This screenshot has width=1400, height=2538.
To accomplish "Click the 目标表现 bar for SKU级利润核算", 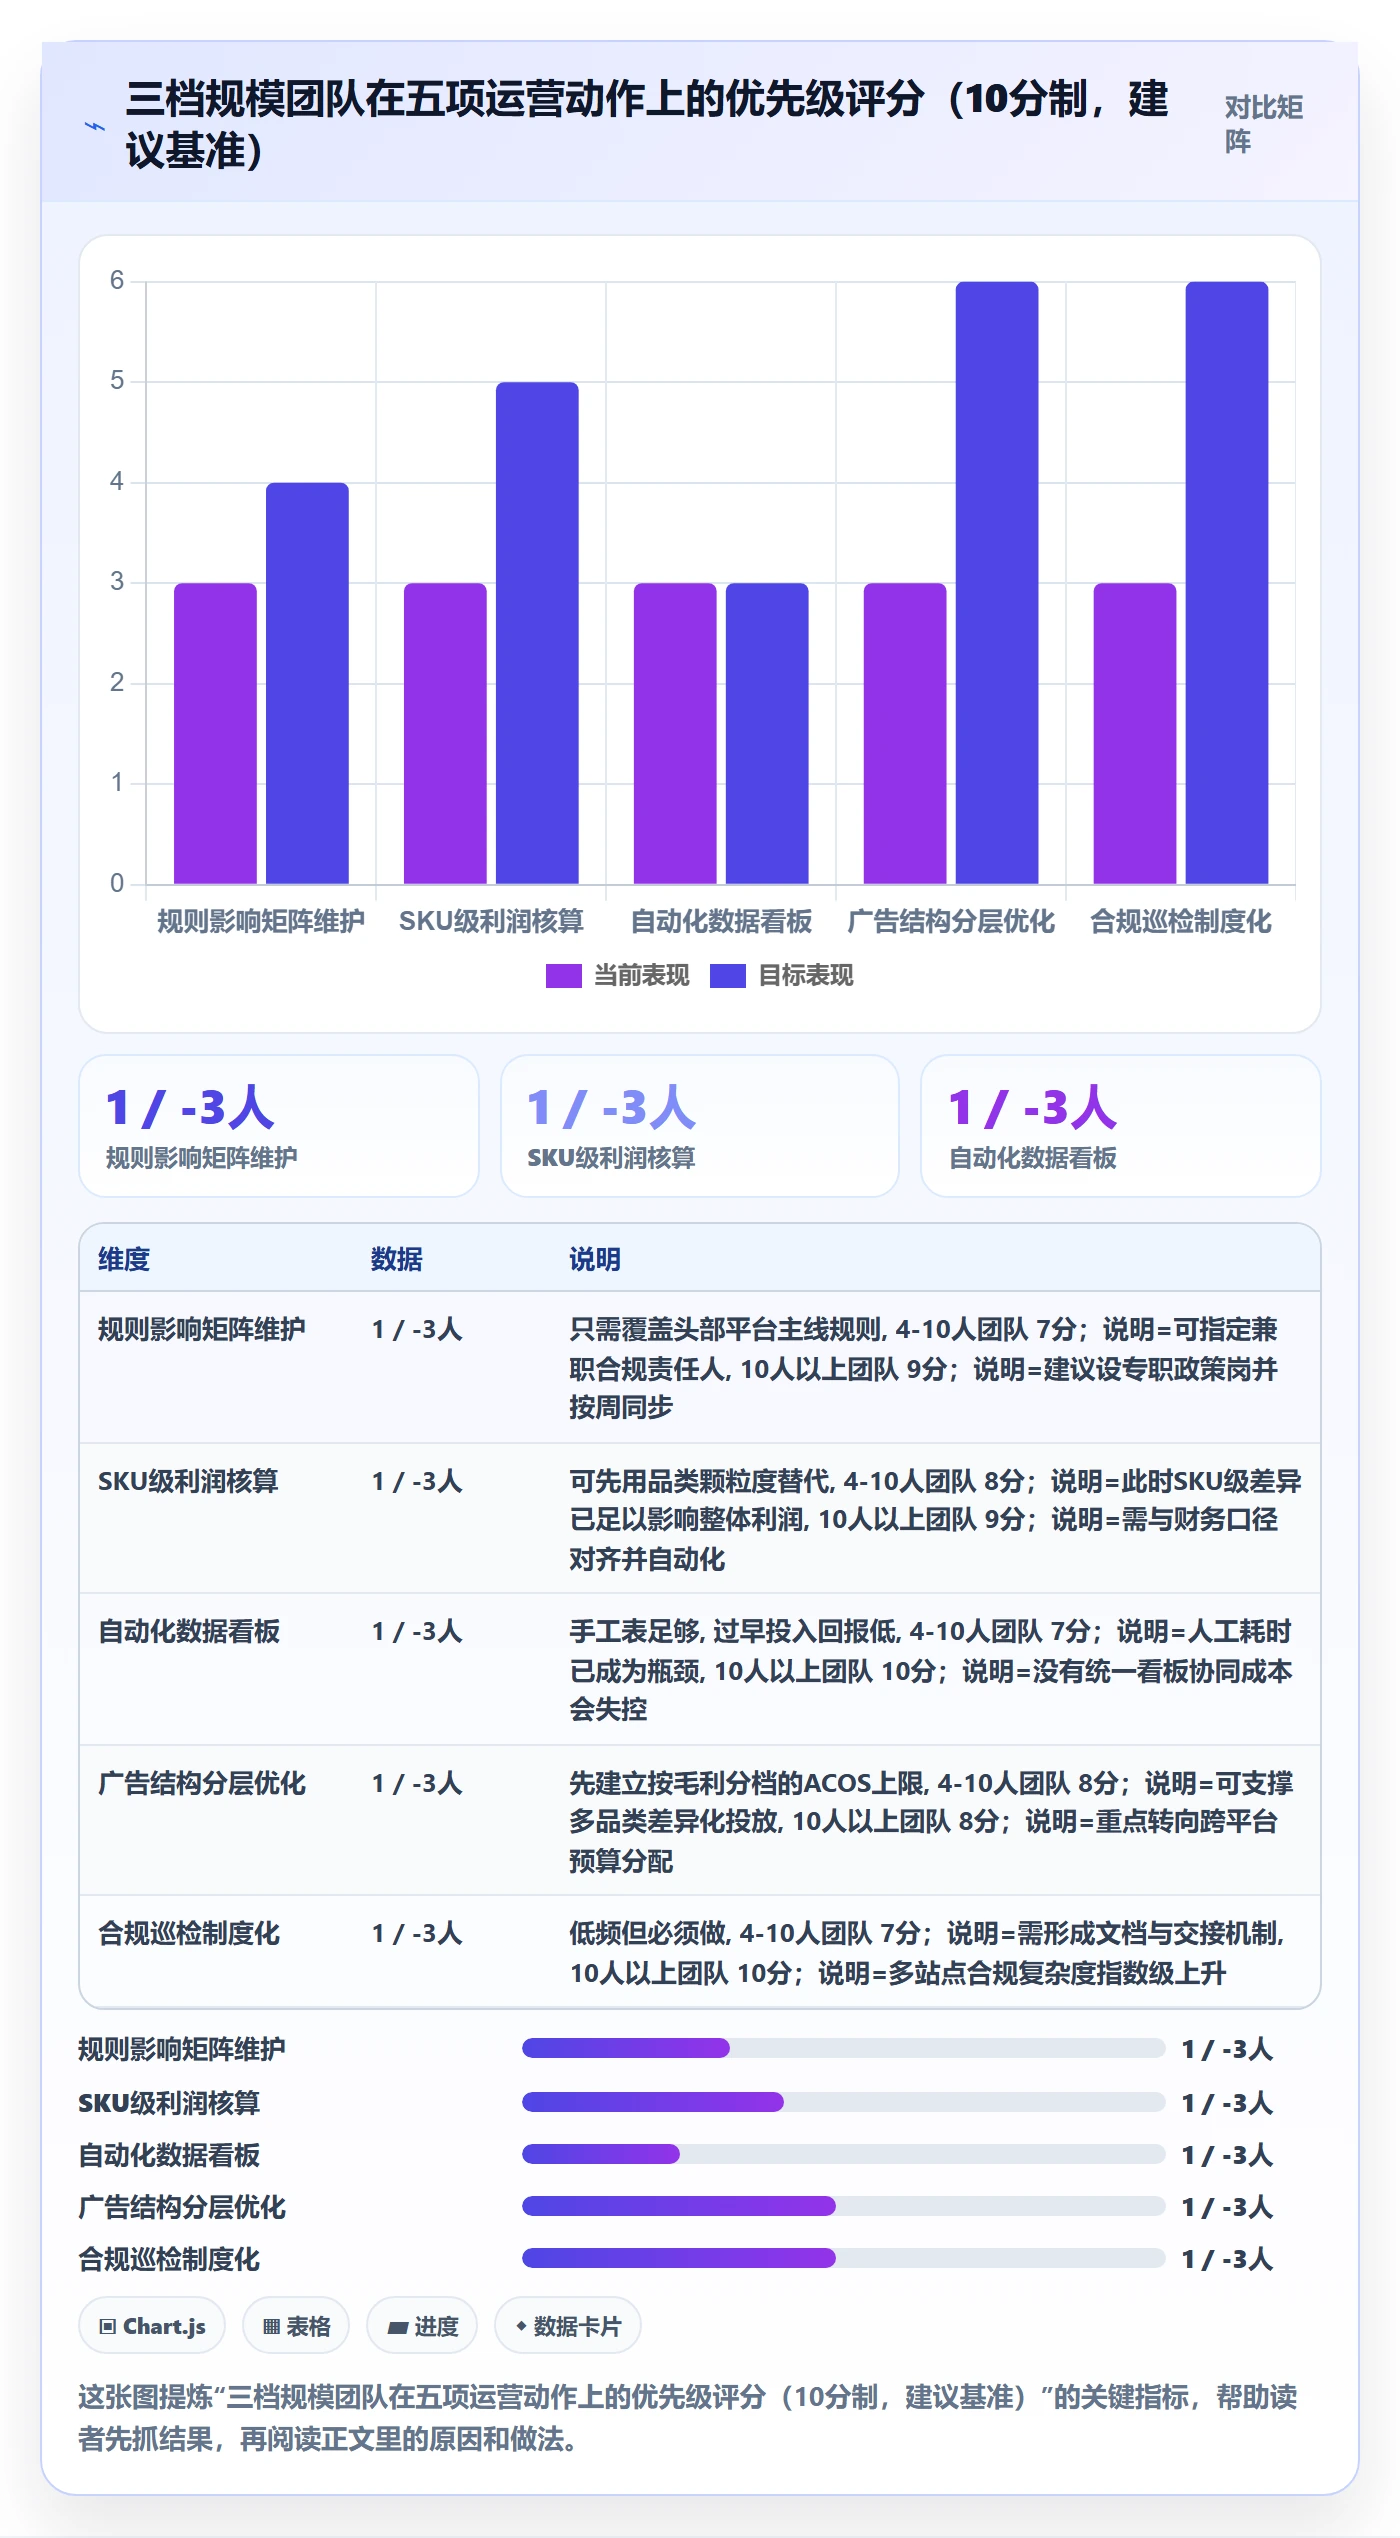I will (537, 633).
